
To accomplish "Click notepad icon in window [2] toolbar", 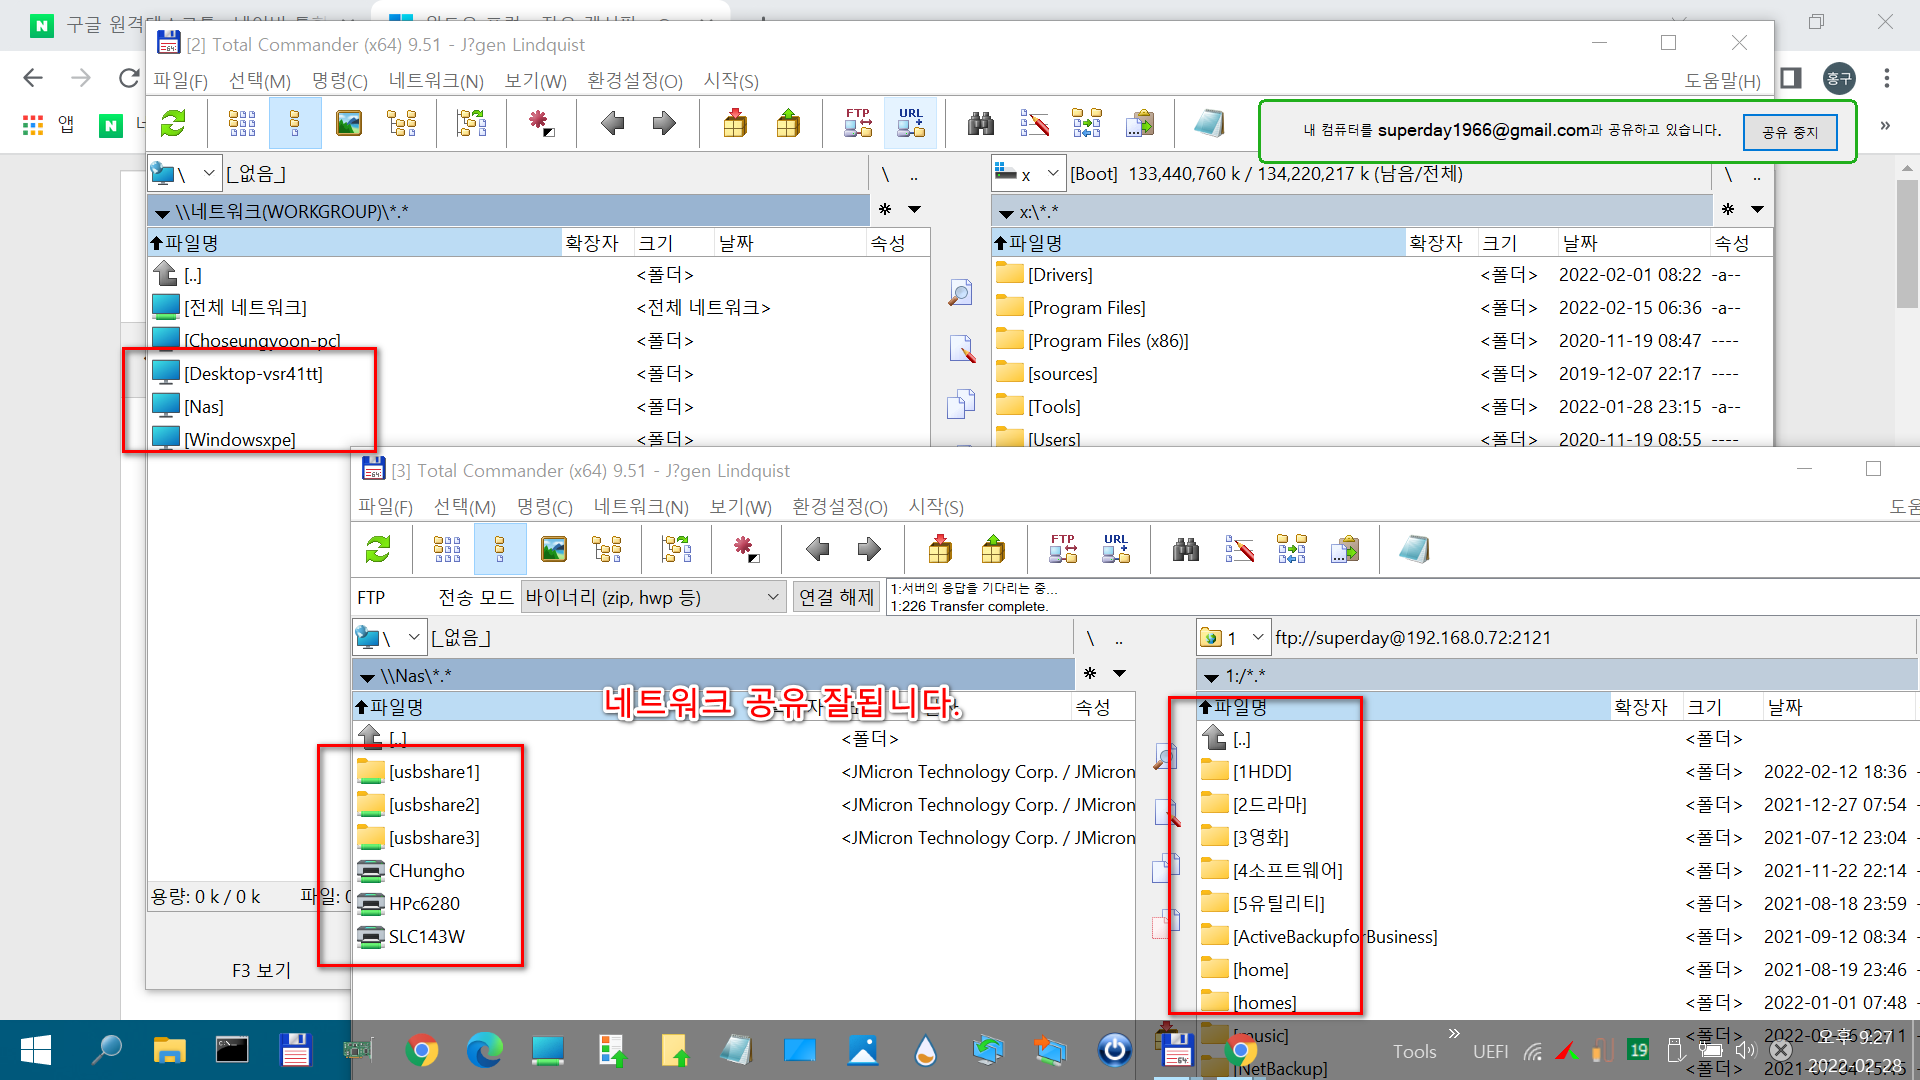I will pyautogui.click(x=1209, y=124).
